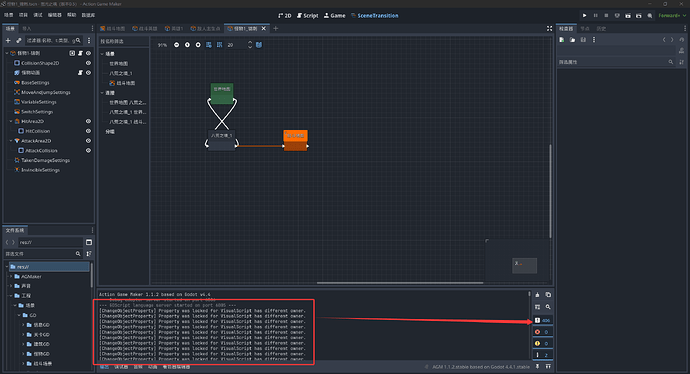This screenshot has width=690, height=374.
Task: Click the open-in-editor icon on root node
Action: pyautogui.click(x=72, y=53)
